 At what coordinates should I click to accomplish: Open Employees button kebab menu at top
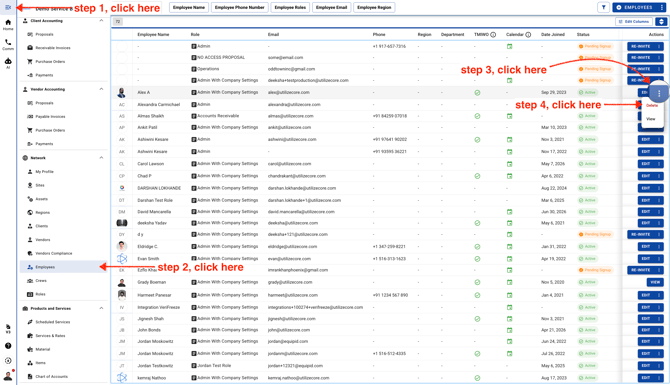pyautogui.click(x=662, y=7)
